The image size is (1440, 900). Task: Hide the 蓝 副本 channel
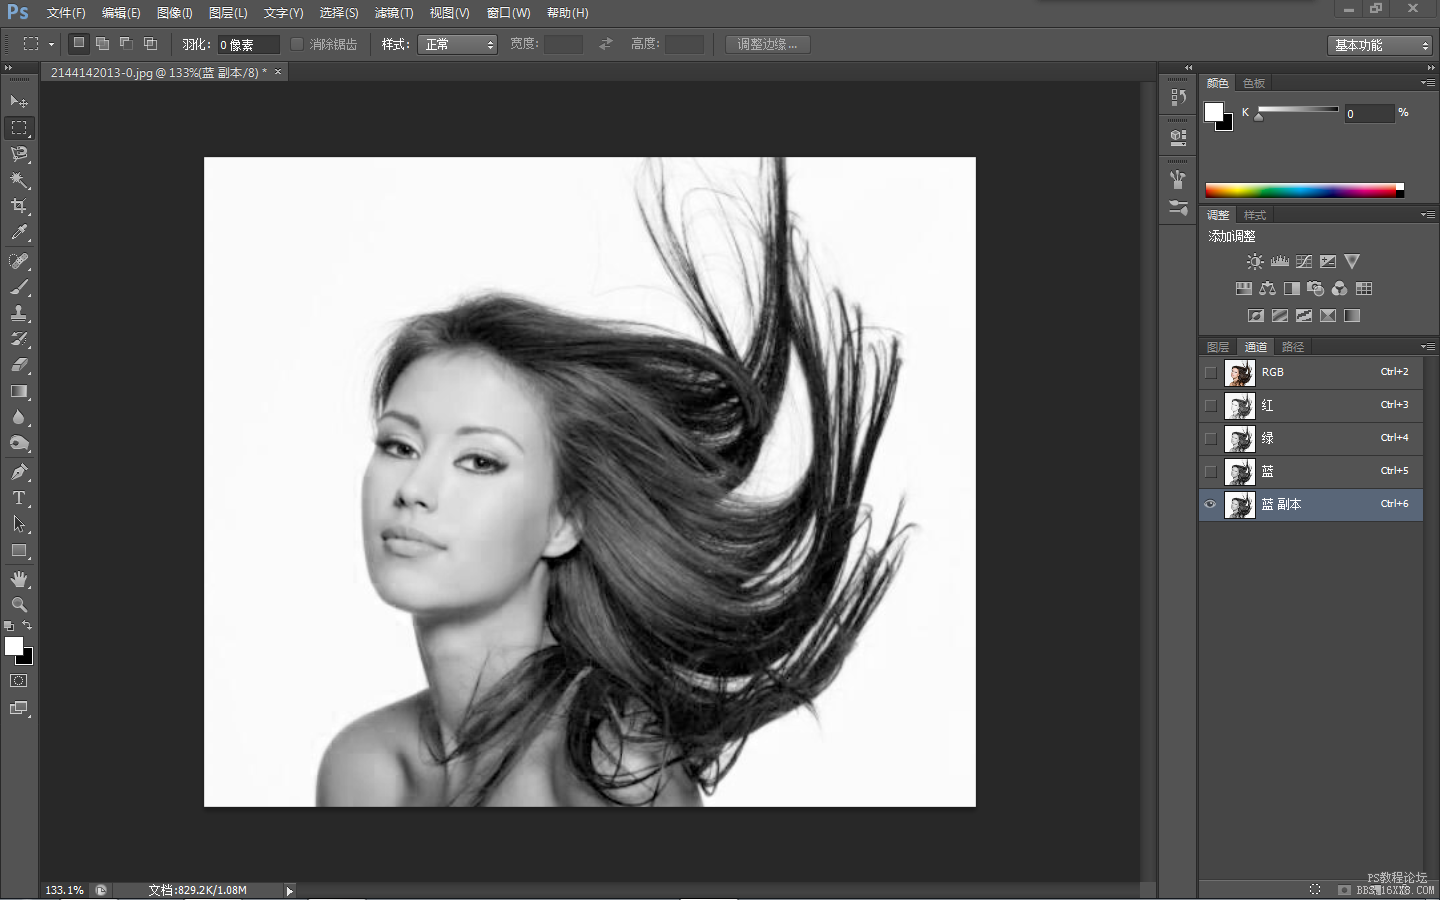(x=1211, y=504)
